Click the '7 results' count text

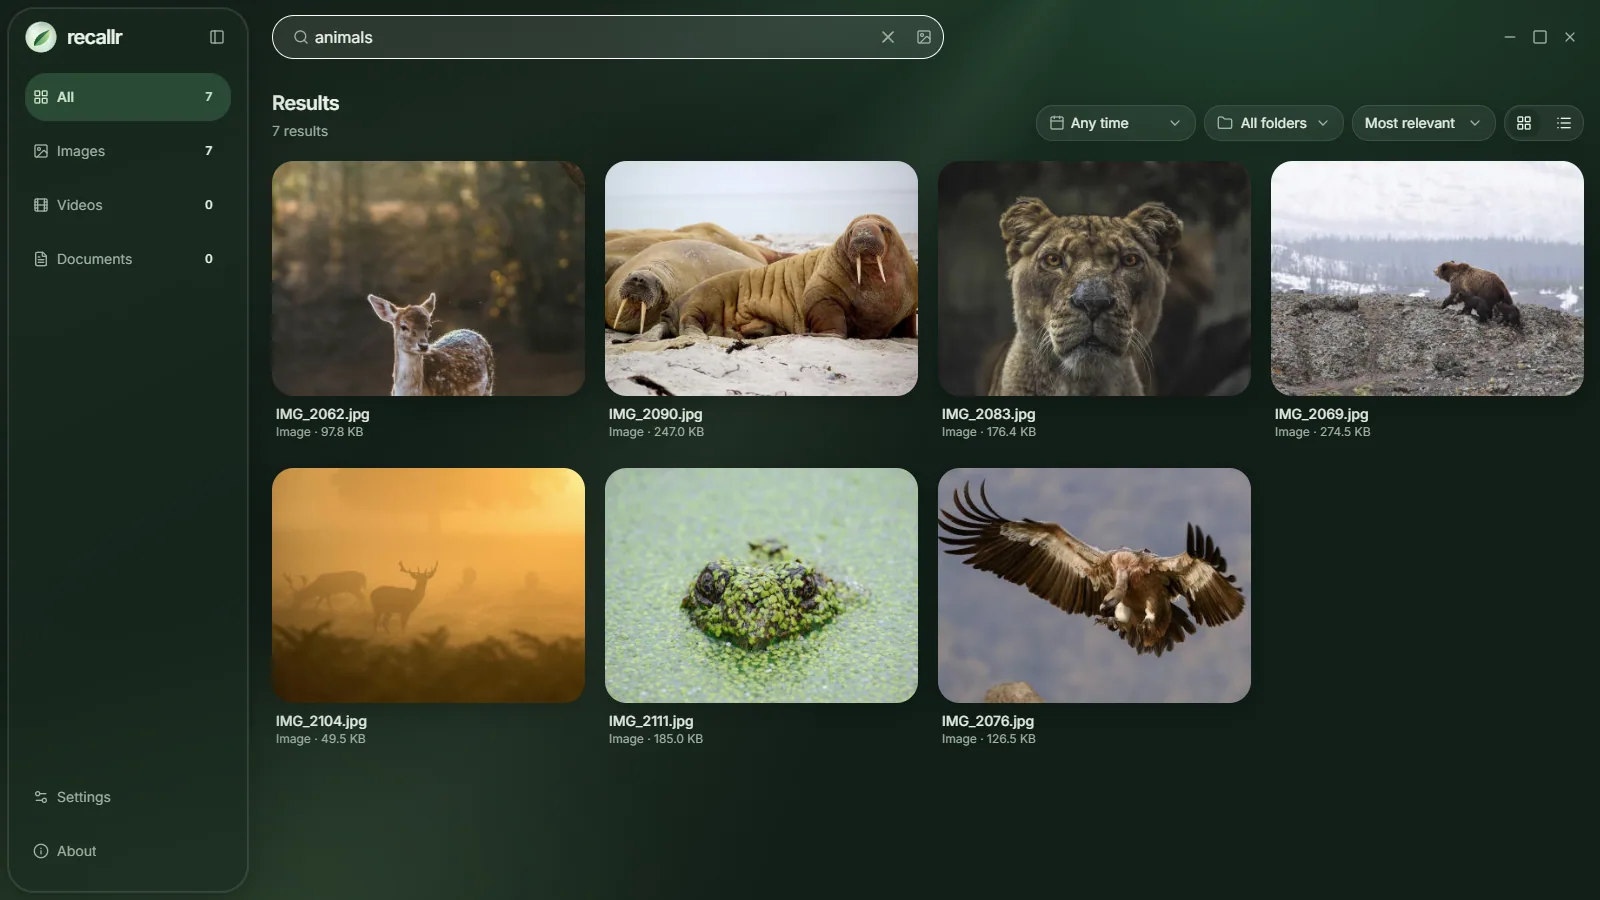coord(300,131)
